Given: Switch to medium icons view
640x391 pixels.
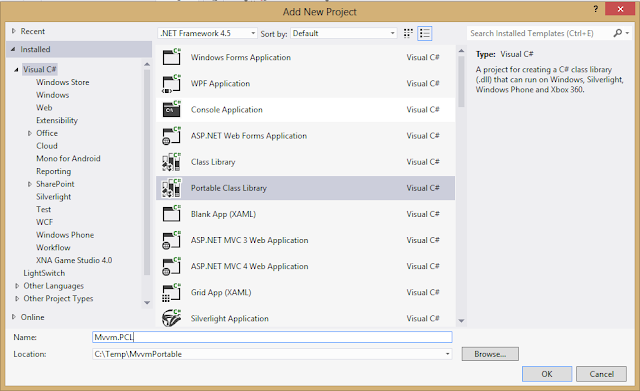Looking at the screenshot, I should 408,33.
